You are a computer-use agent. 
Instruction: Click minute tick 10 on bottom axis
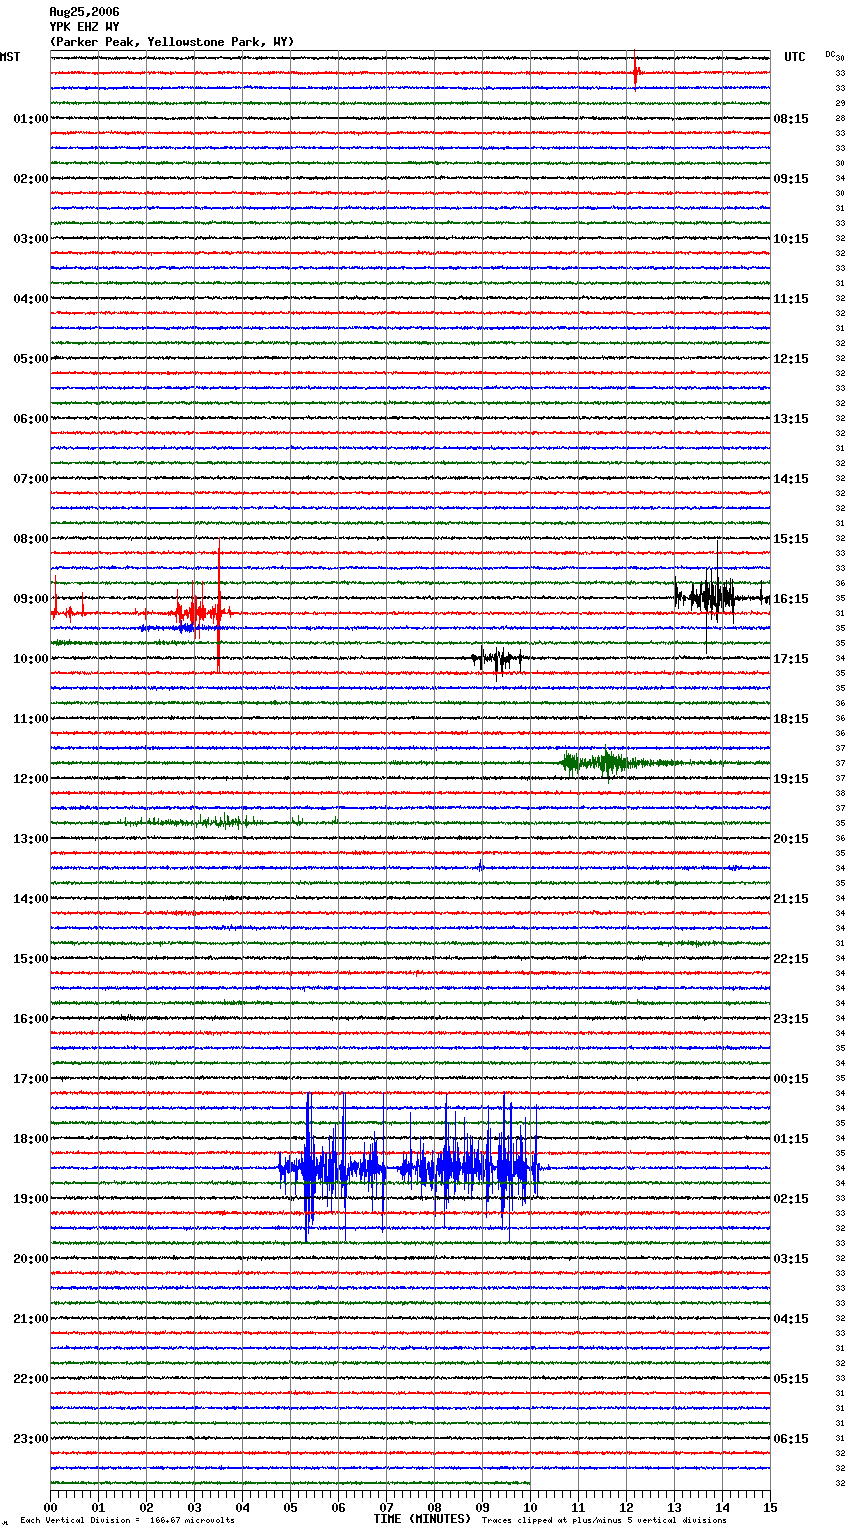click(530, 1507)
